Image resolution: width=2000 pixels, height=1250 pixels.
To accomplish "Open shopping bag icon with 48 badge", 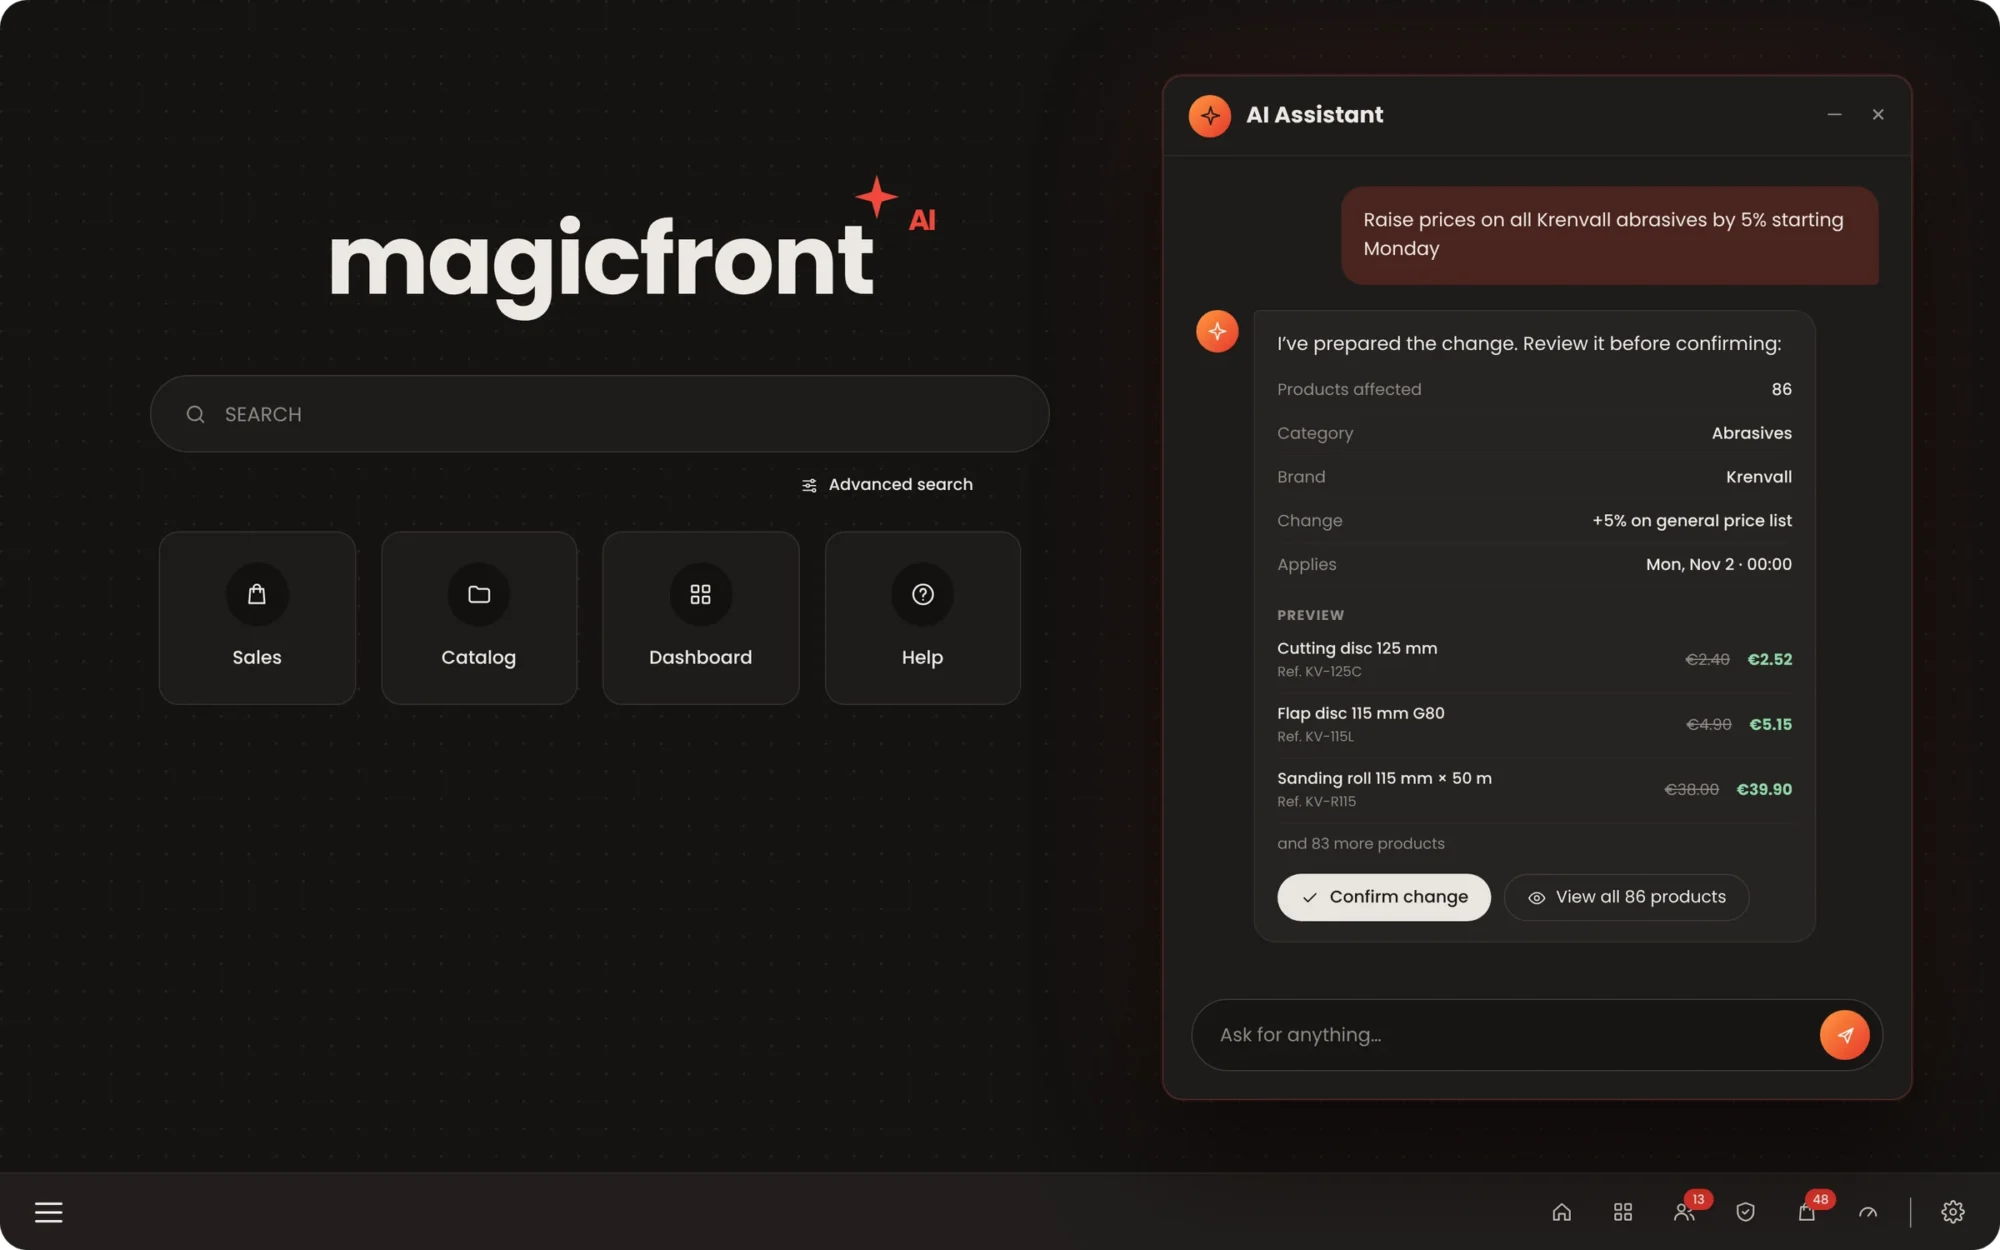I will (1806, 1212).
